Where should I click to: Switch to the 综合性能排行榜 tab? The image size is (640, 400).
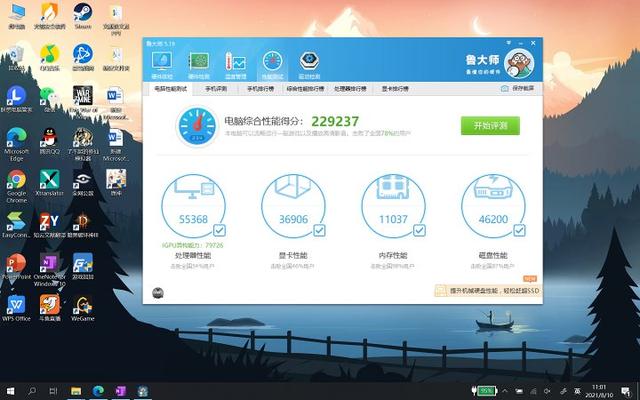[305, 89]
